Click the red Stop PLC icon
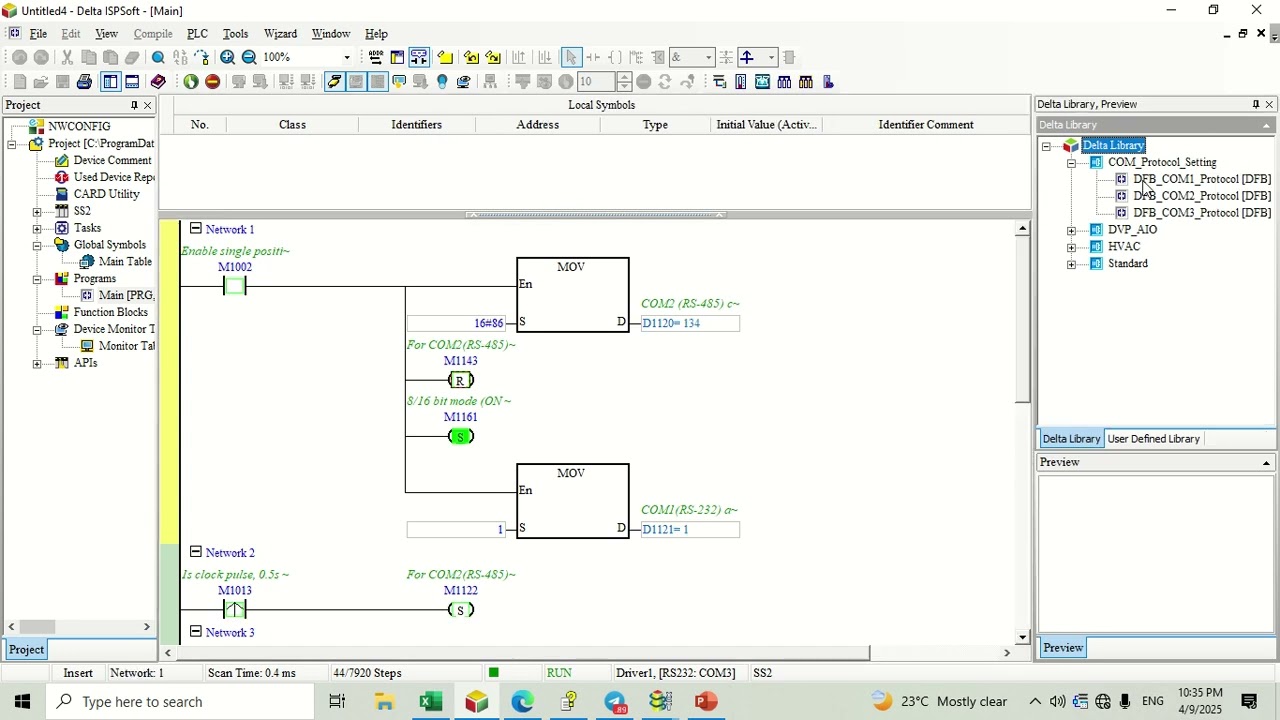 tap(212, 81)
